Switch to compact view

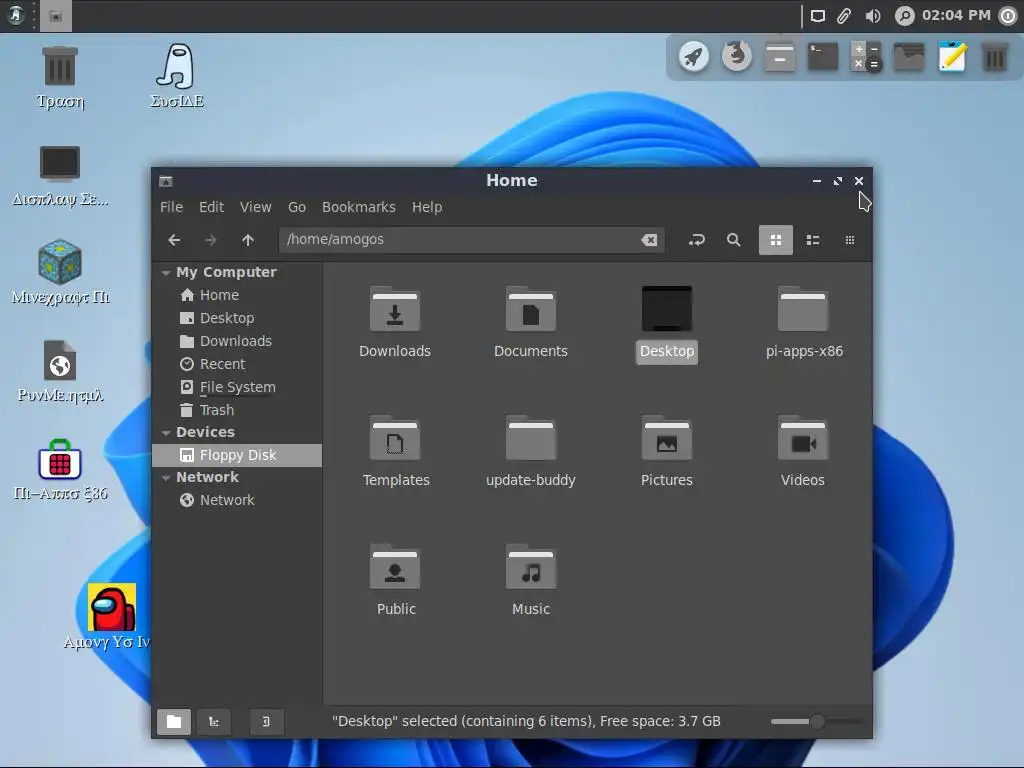pos(850,240)
